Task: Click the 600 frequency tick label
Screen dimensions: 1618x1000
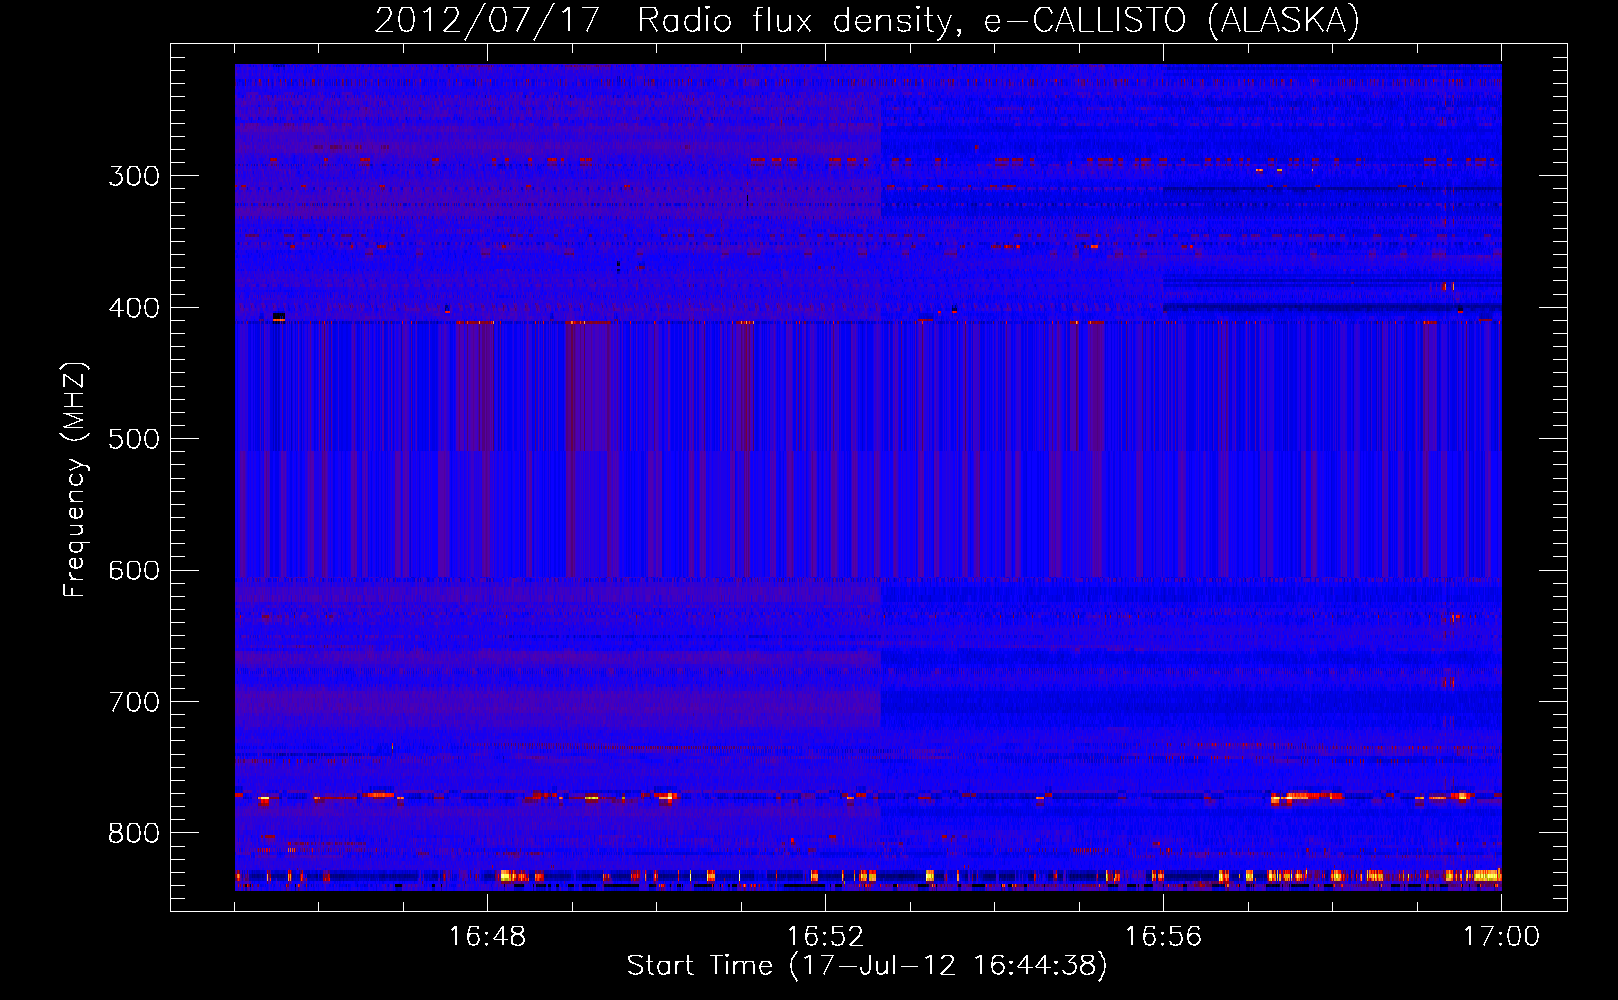Action: coord(134,571)
